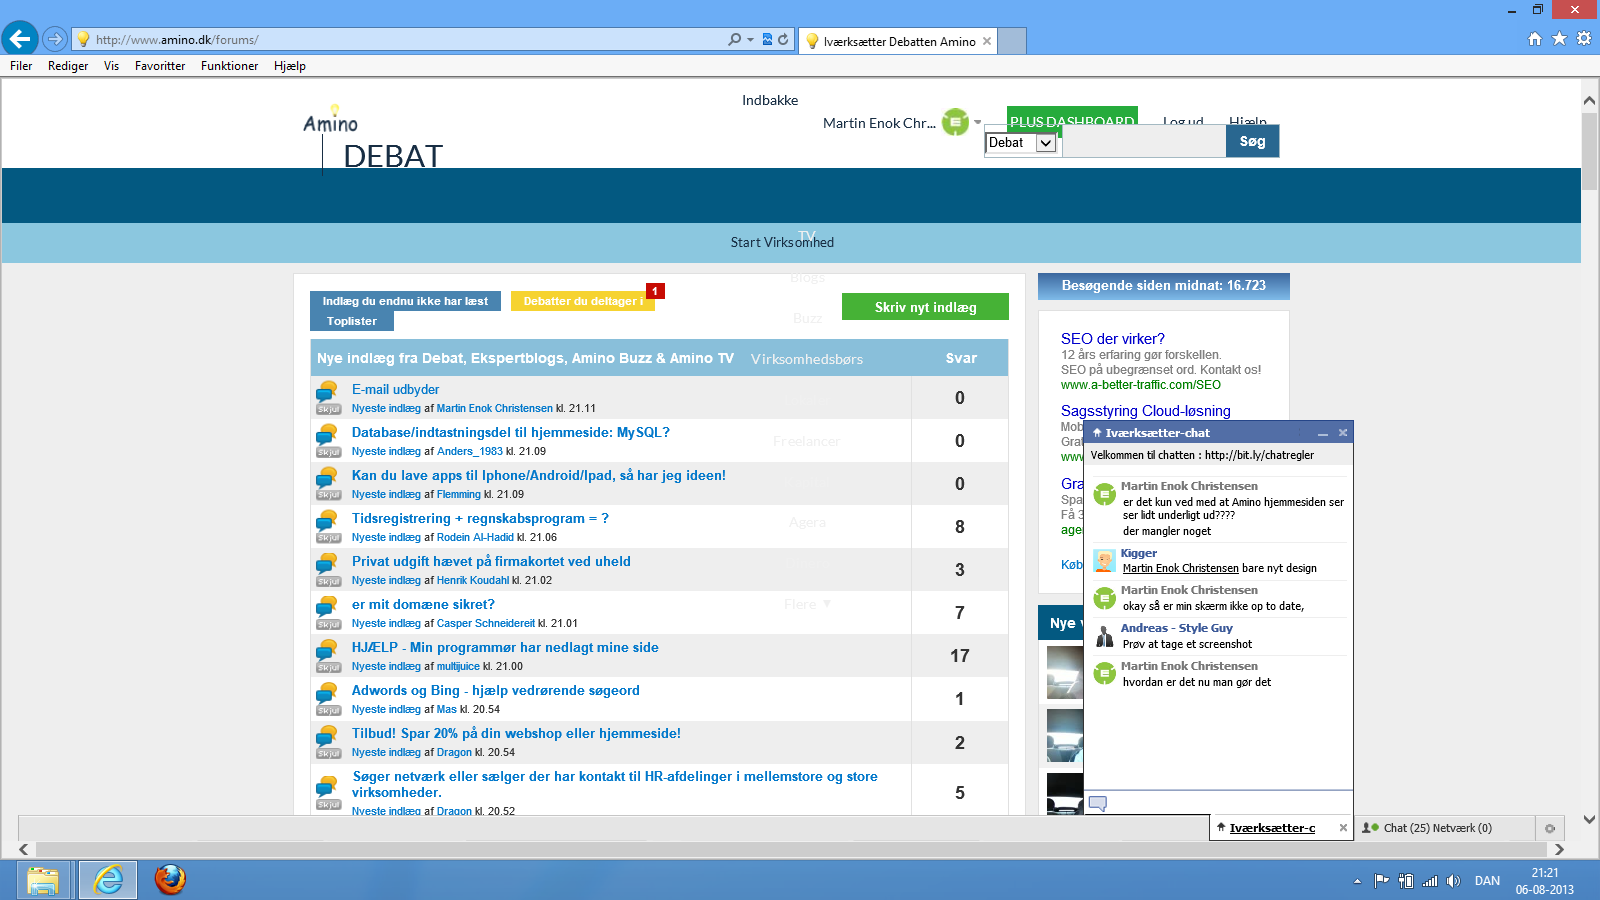Screen dimensions: 1600x900
Task: Open the browser Home icon
Action: (x=1535, y=39)
